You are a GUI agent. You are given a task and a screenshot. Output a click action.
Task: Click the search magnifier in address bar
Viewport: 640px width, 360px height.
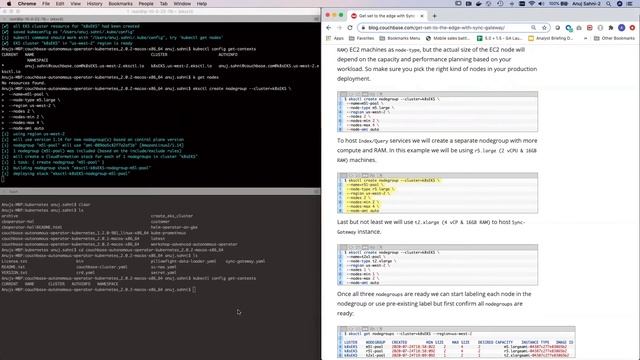click(533, 27)
